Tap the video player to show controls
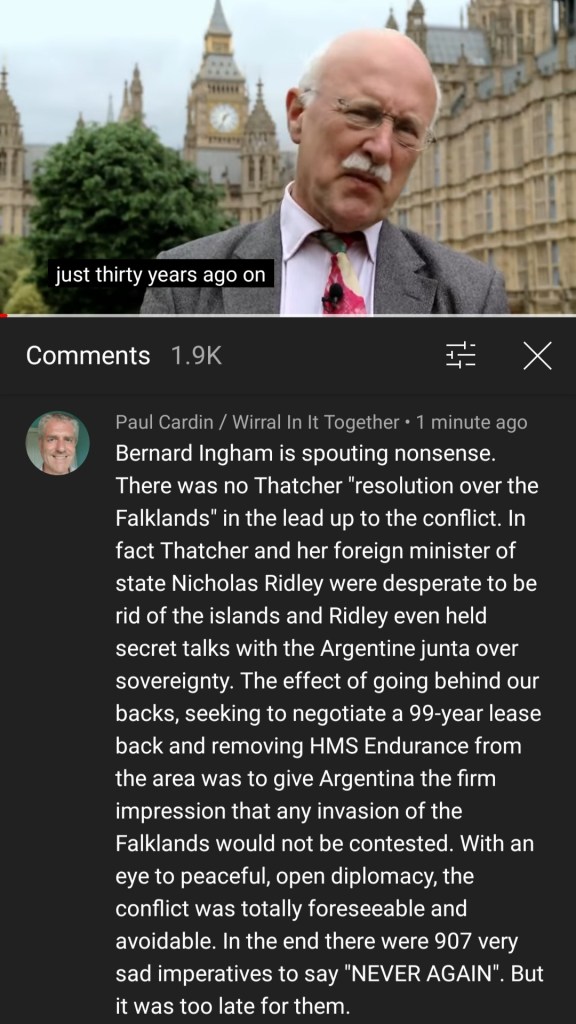The width and height of the screenshot is (576, 1024). tap(288, 157)
